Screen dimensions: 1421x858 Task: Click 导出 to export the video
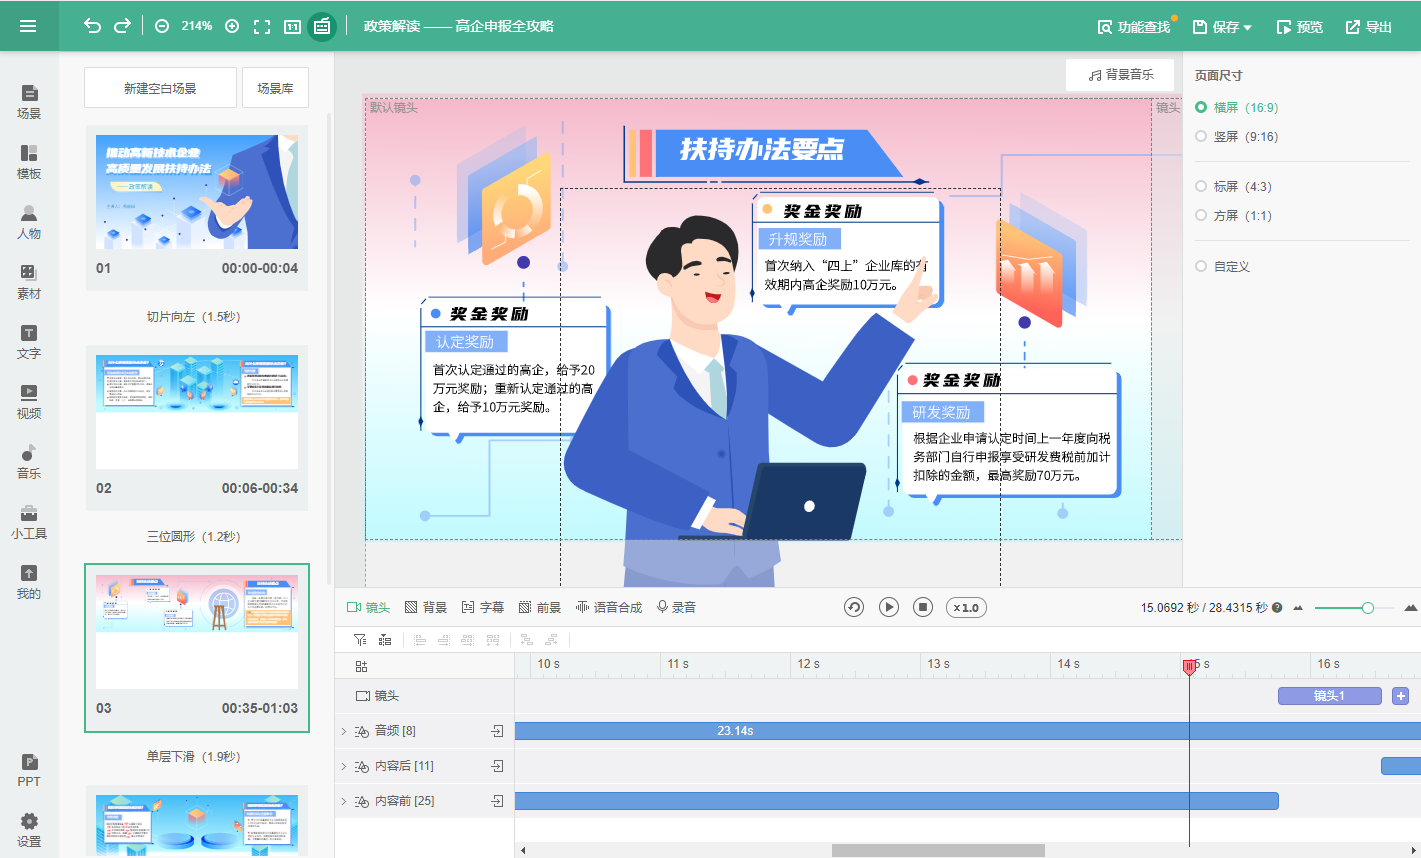click(1369, 27)
